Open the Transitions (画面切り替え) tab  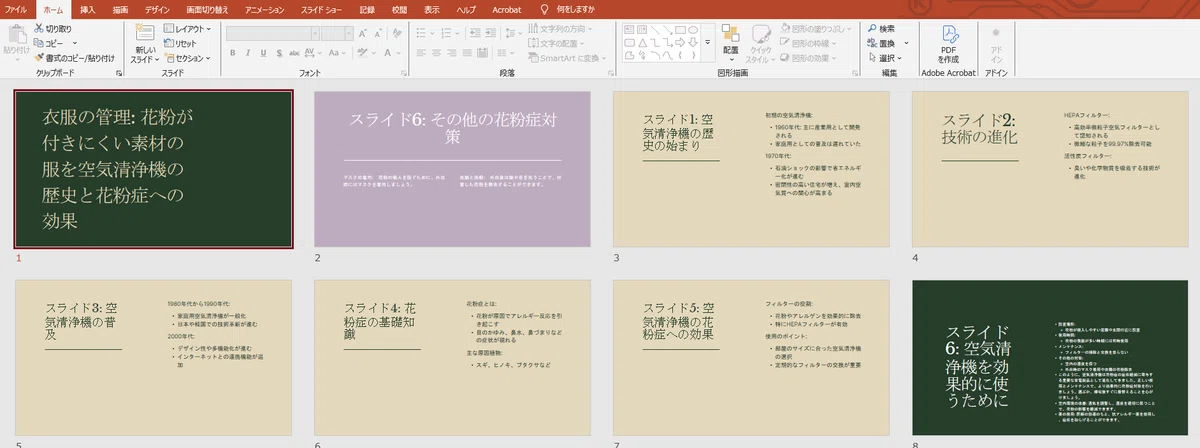click(206, 8)
